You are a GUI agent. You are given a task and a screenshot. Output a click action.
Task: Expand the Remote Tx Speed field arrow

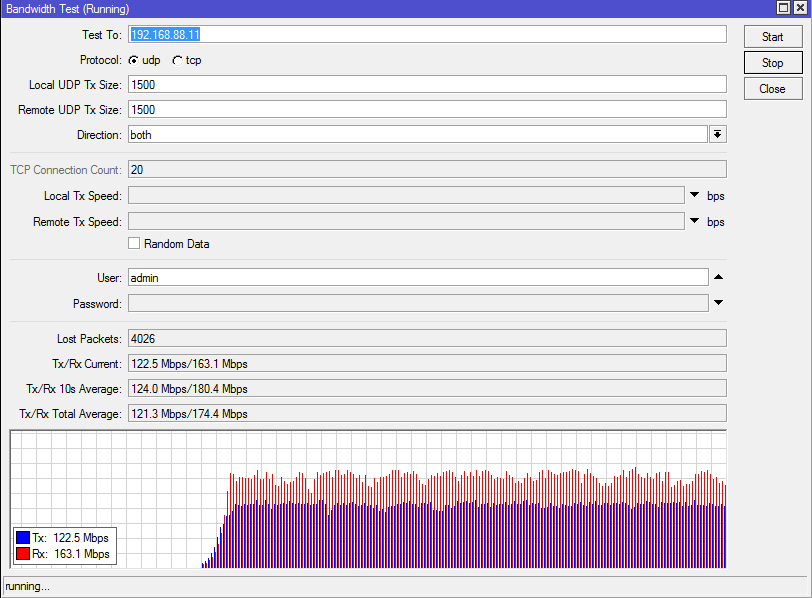pyautogui.click(x=695, y=222)
